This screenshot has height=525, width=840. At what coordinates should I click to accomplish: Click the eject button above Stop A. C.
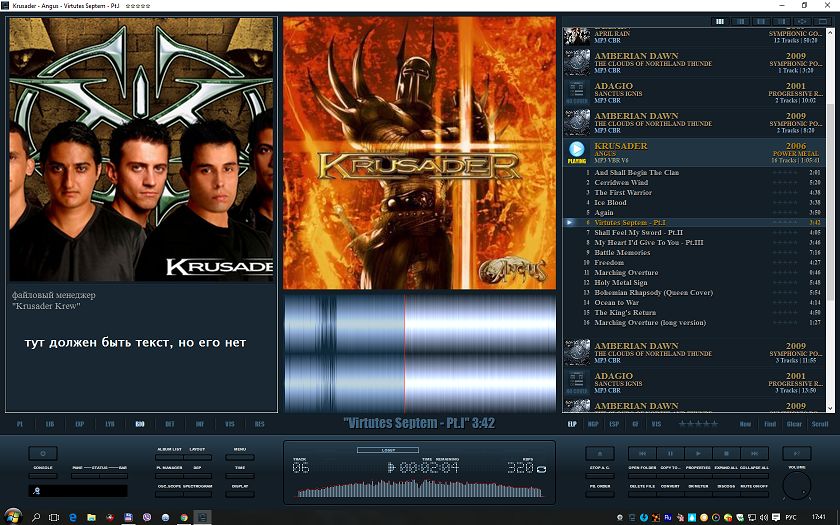599,453
